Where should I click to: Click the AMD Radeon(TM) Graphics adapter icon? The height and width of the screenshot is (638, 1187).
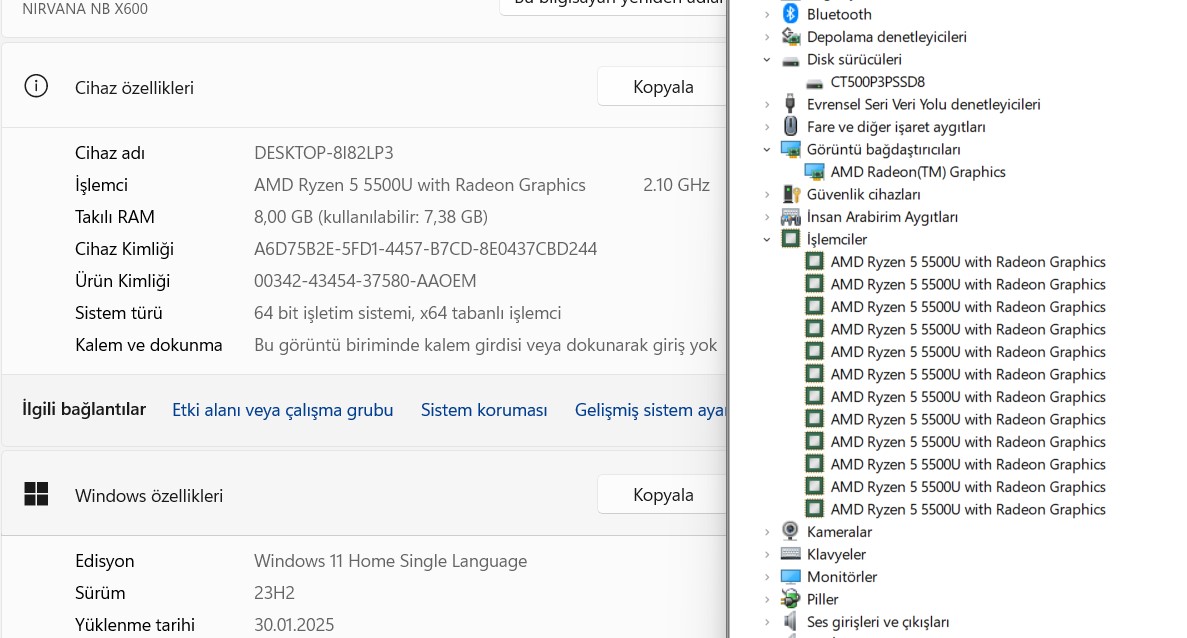point(815,172)
